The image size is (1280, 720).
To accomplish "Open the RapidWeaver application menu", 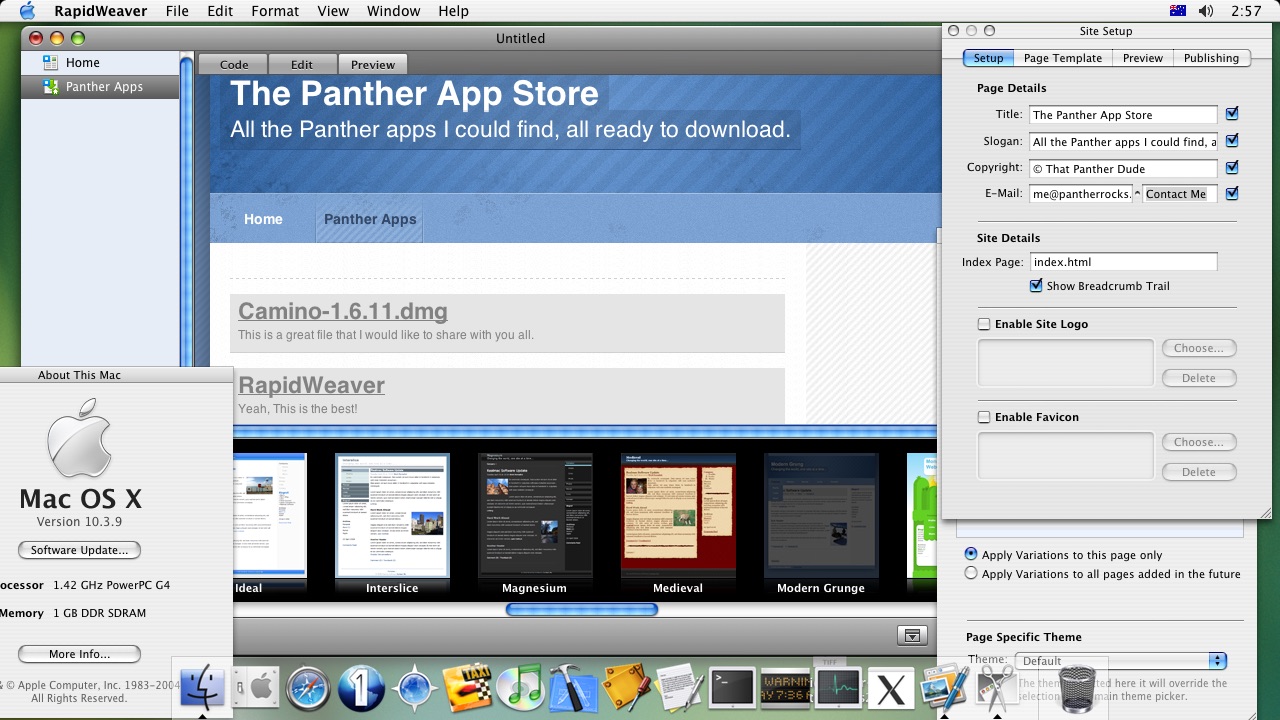I will pos(100,11).
